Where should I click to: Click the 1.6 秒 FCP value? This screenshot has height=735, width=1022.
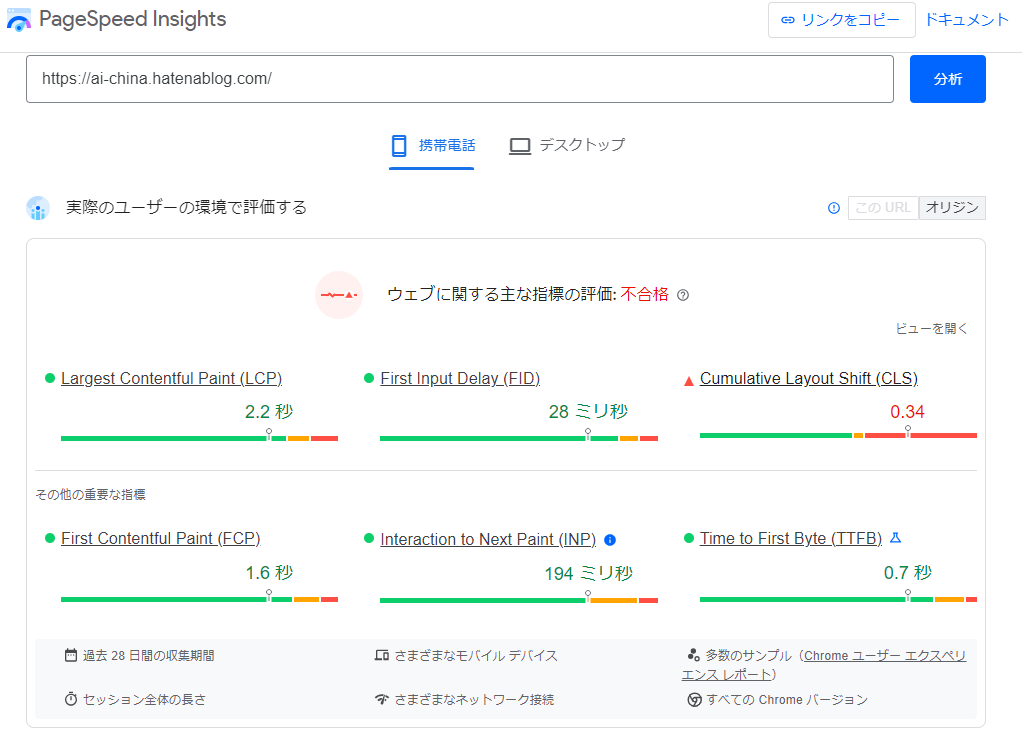point(269,573)
